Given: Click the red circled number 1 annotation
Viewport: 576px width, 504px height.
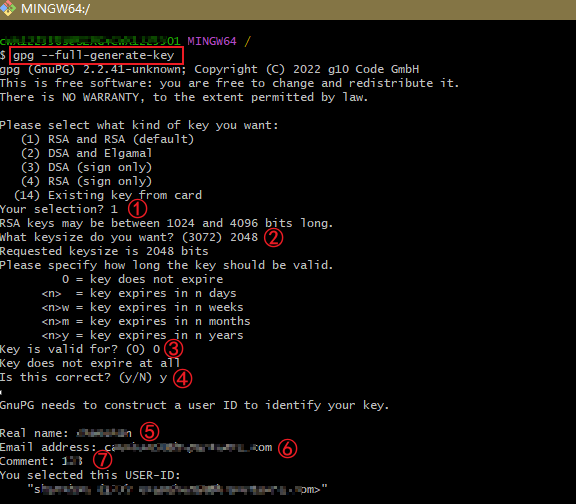Looking at the screenshot, I should point(137,209).
